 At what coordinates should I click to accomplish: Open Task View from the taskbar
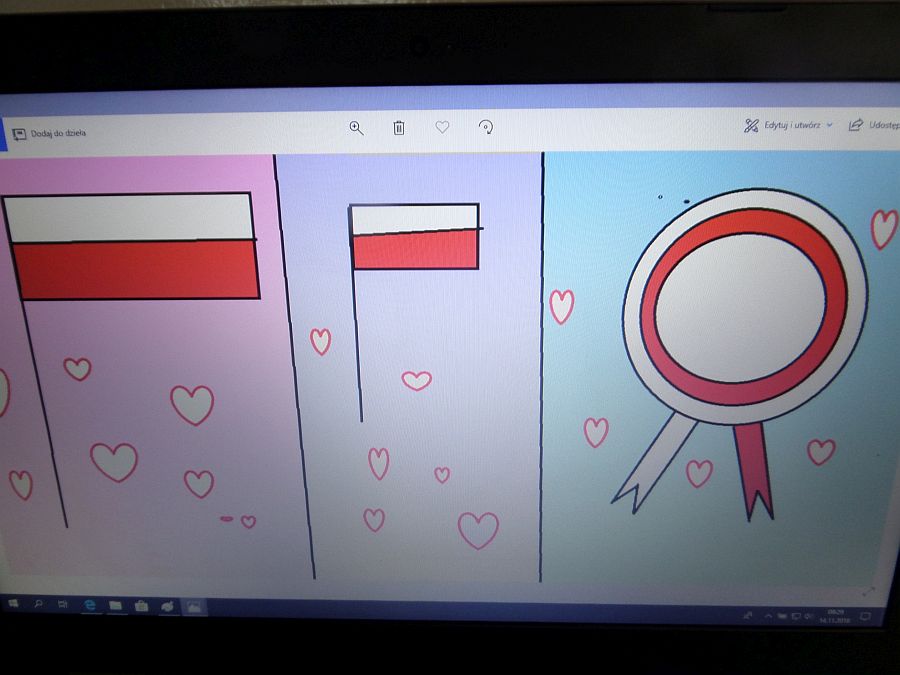coord(63,605)
